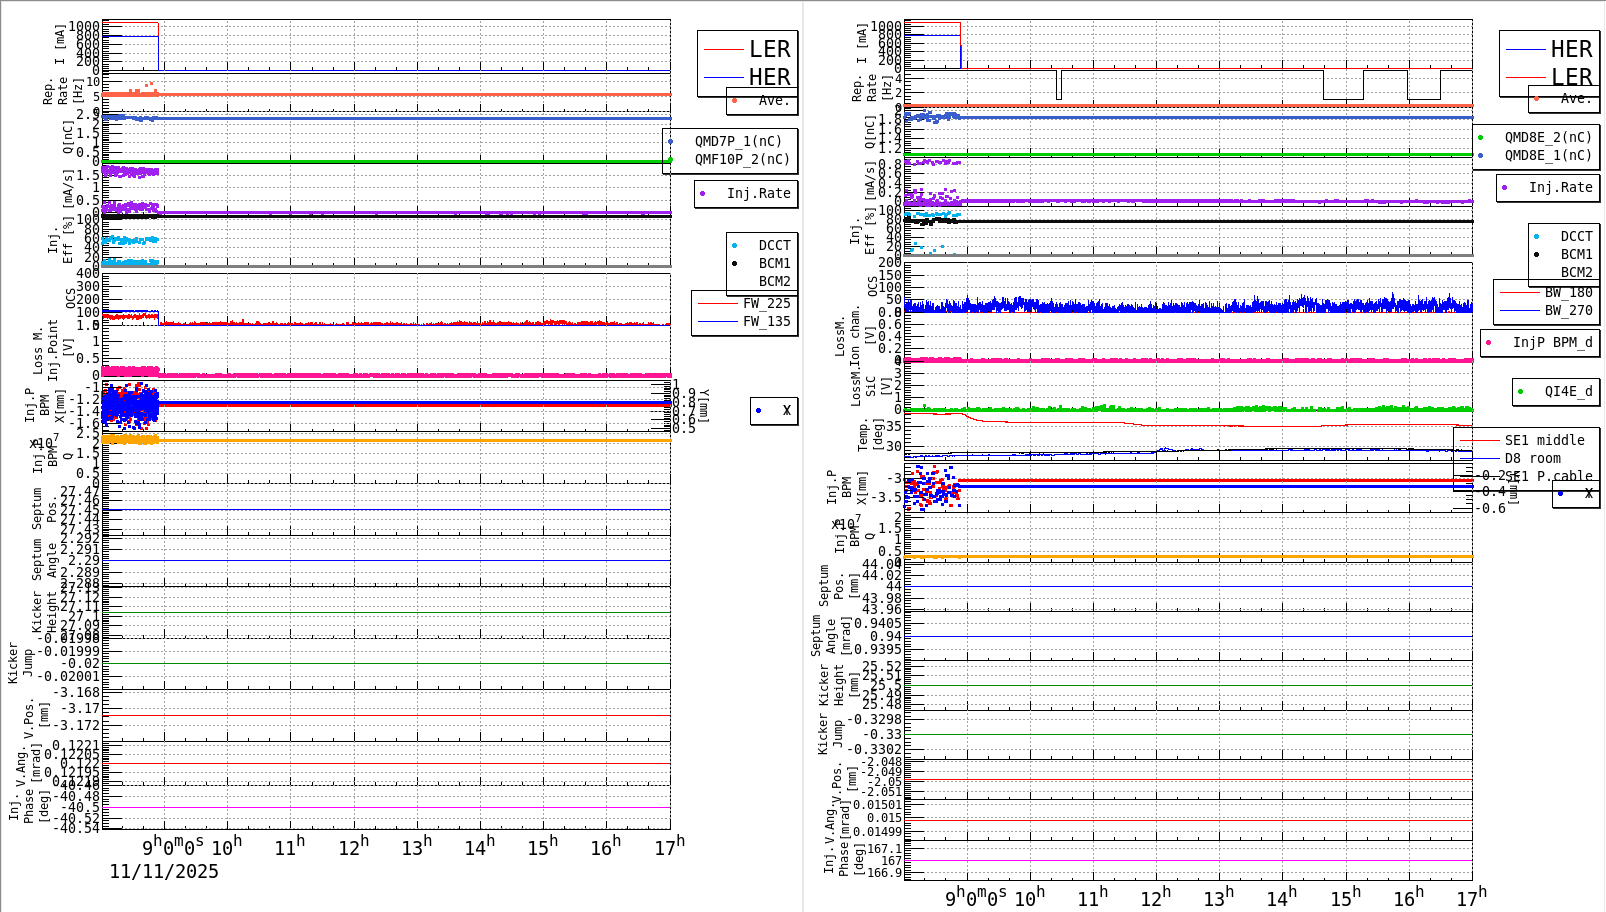The height and width of the screenshot is (912, 1606).
Task: Click the Inj.Rate legend in right plot
Action: [x=1560, y=187]
